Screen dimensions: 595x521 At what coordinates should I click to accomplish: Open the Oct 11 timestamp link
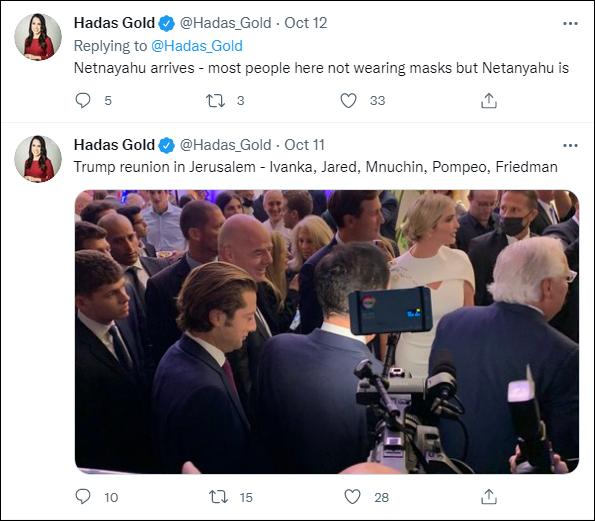click(304, 145)
